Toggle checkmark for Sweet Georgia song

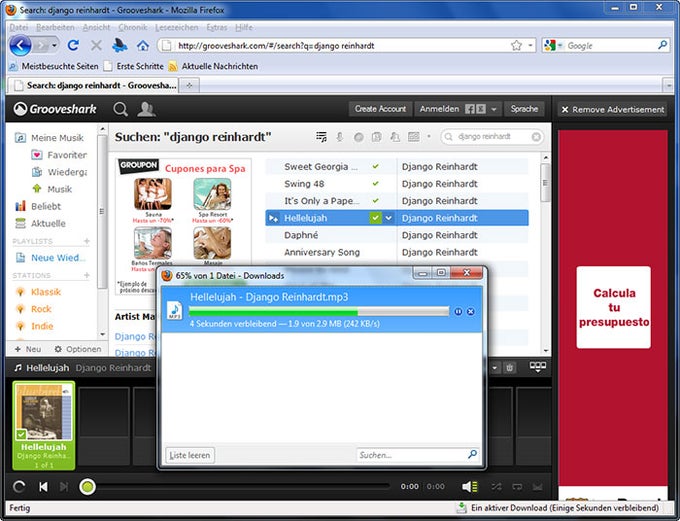[x=376, y=166]
